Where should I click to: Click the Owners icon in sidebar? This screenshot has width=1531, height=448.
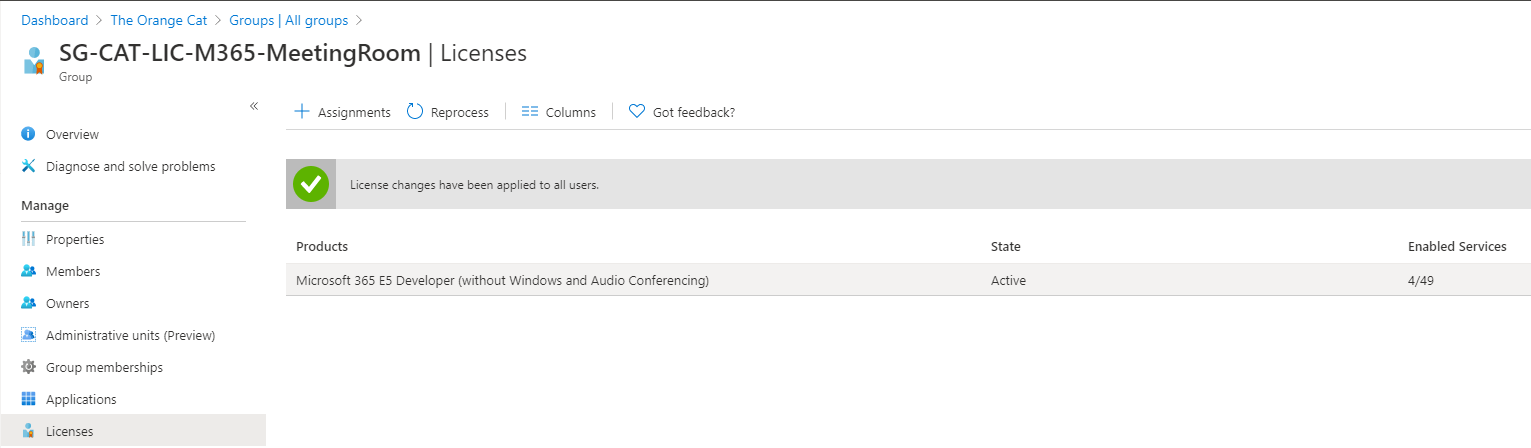(x=28, y=303)
